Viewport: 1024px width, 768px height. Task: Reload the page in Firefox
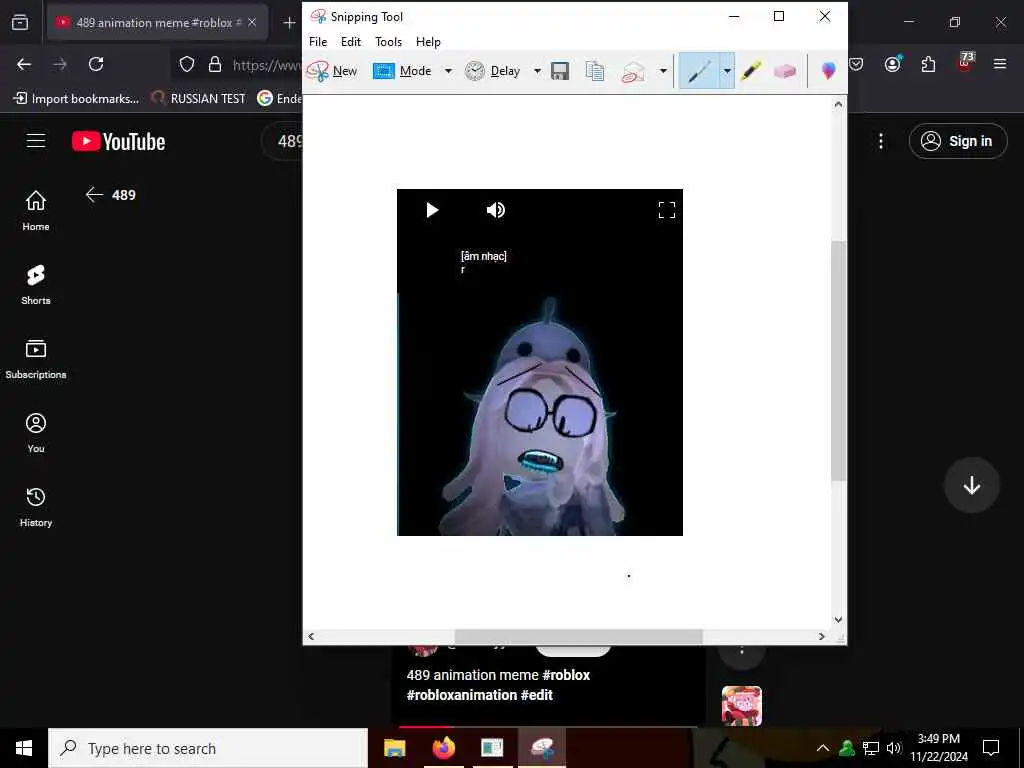(96, 64)
